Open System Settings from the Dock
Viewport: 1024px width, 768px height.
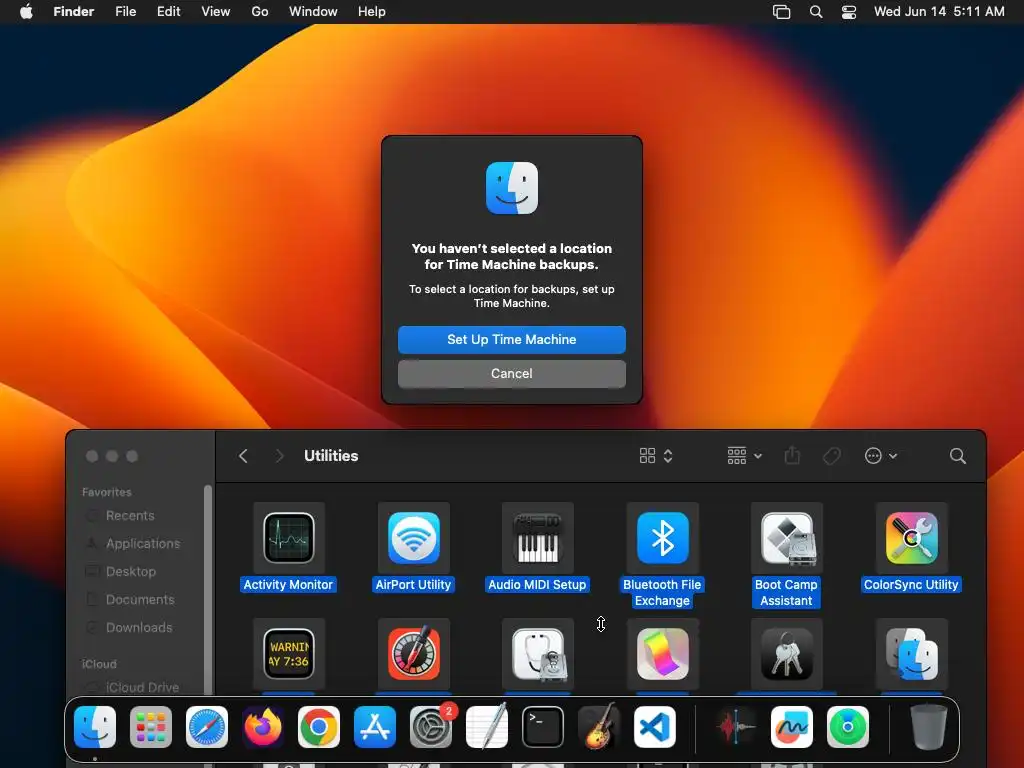(431, 727)
